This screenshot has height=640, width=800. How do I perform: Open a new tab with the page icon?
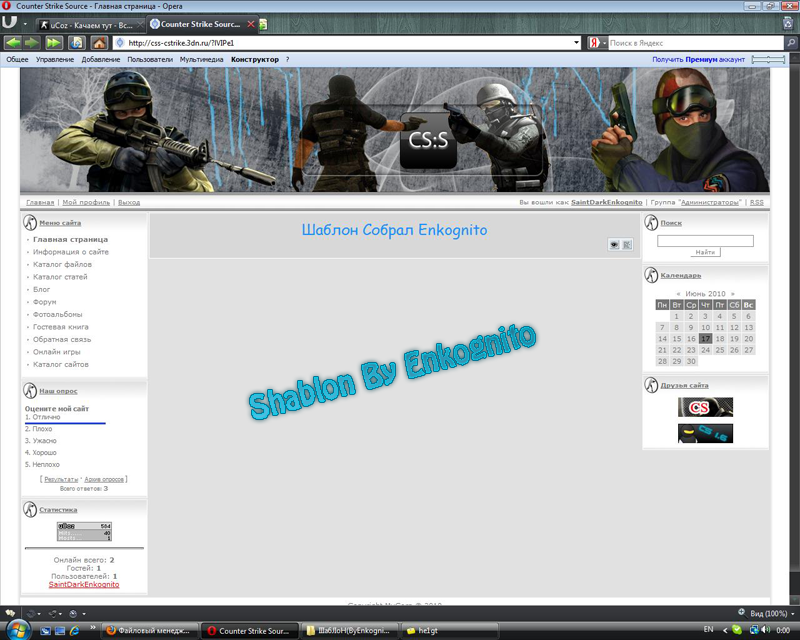(x=263, y=24)
